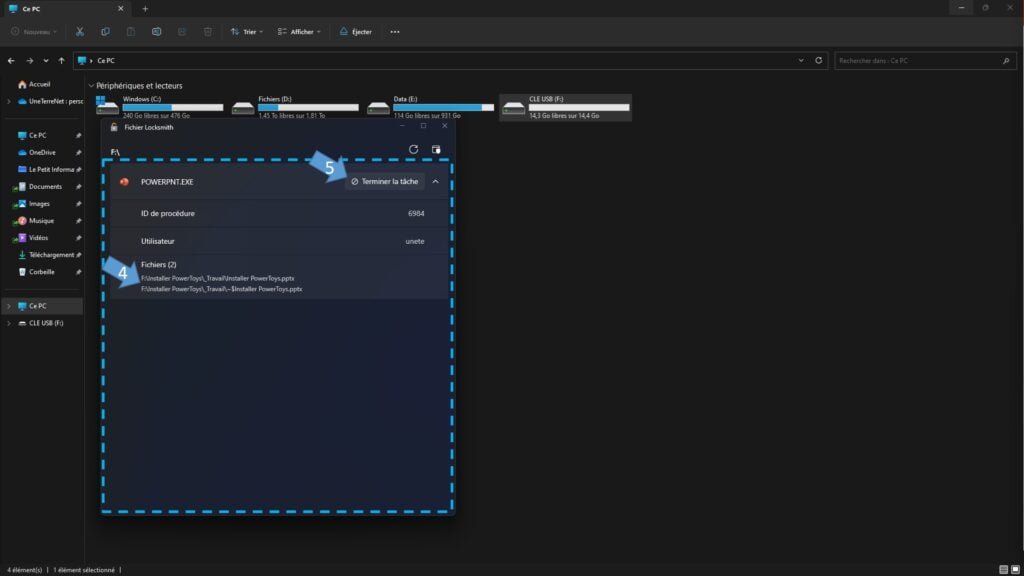Select the CLE USB (F:) drive tile

pos(566,107)
